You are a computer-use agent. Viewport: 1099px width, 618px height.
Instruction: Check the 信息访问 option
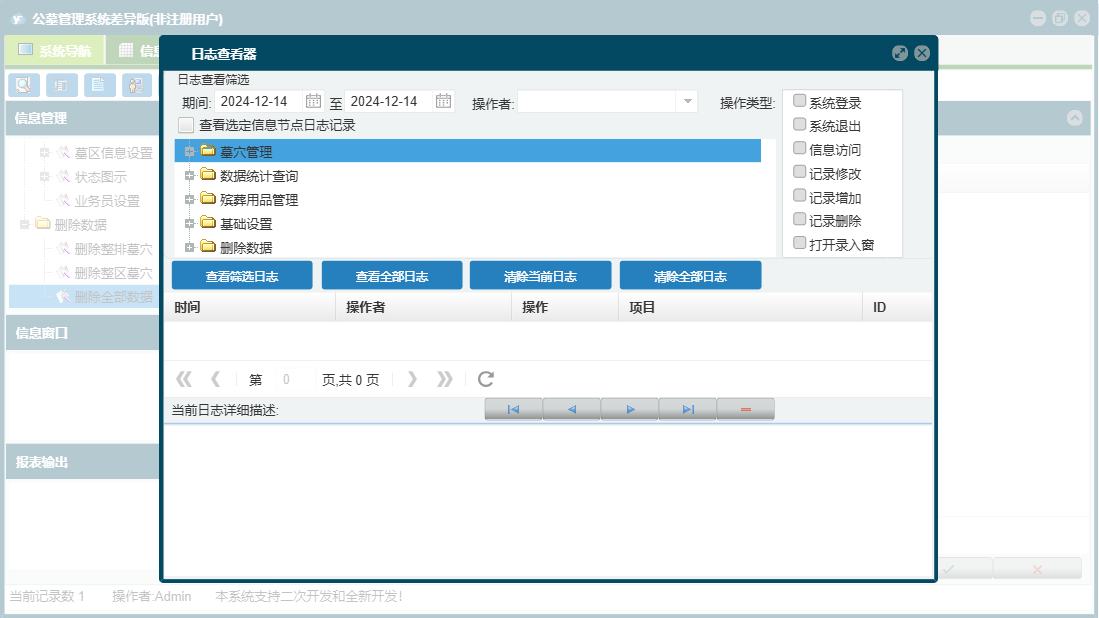click(799, 148)
